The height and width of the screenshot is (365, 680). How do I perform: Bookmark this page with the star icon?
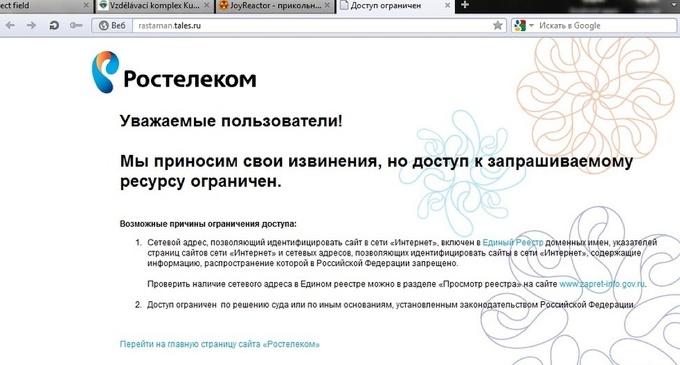tap(497, 26)
